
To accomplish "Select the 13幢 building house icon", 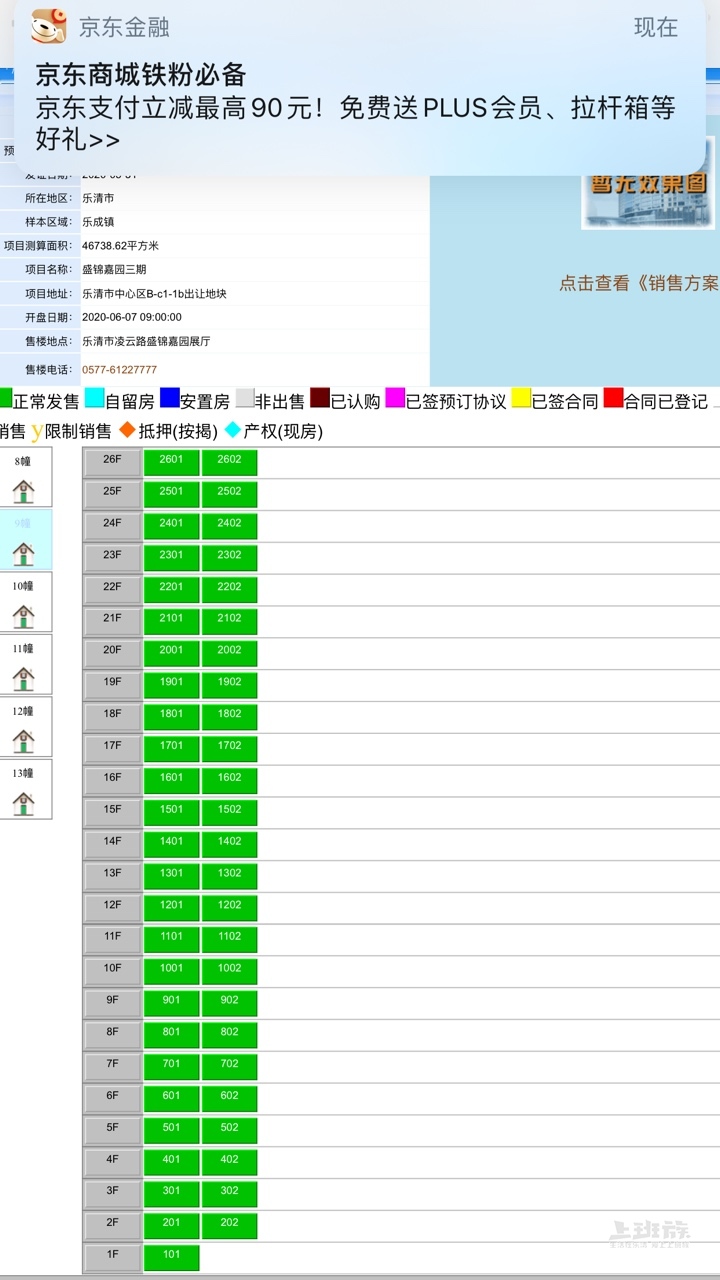I will click(x=23, y=803).
